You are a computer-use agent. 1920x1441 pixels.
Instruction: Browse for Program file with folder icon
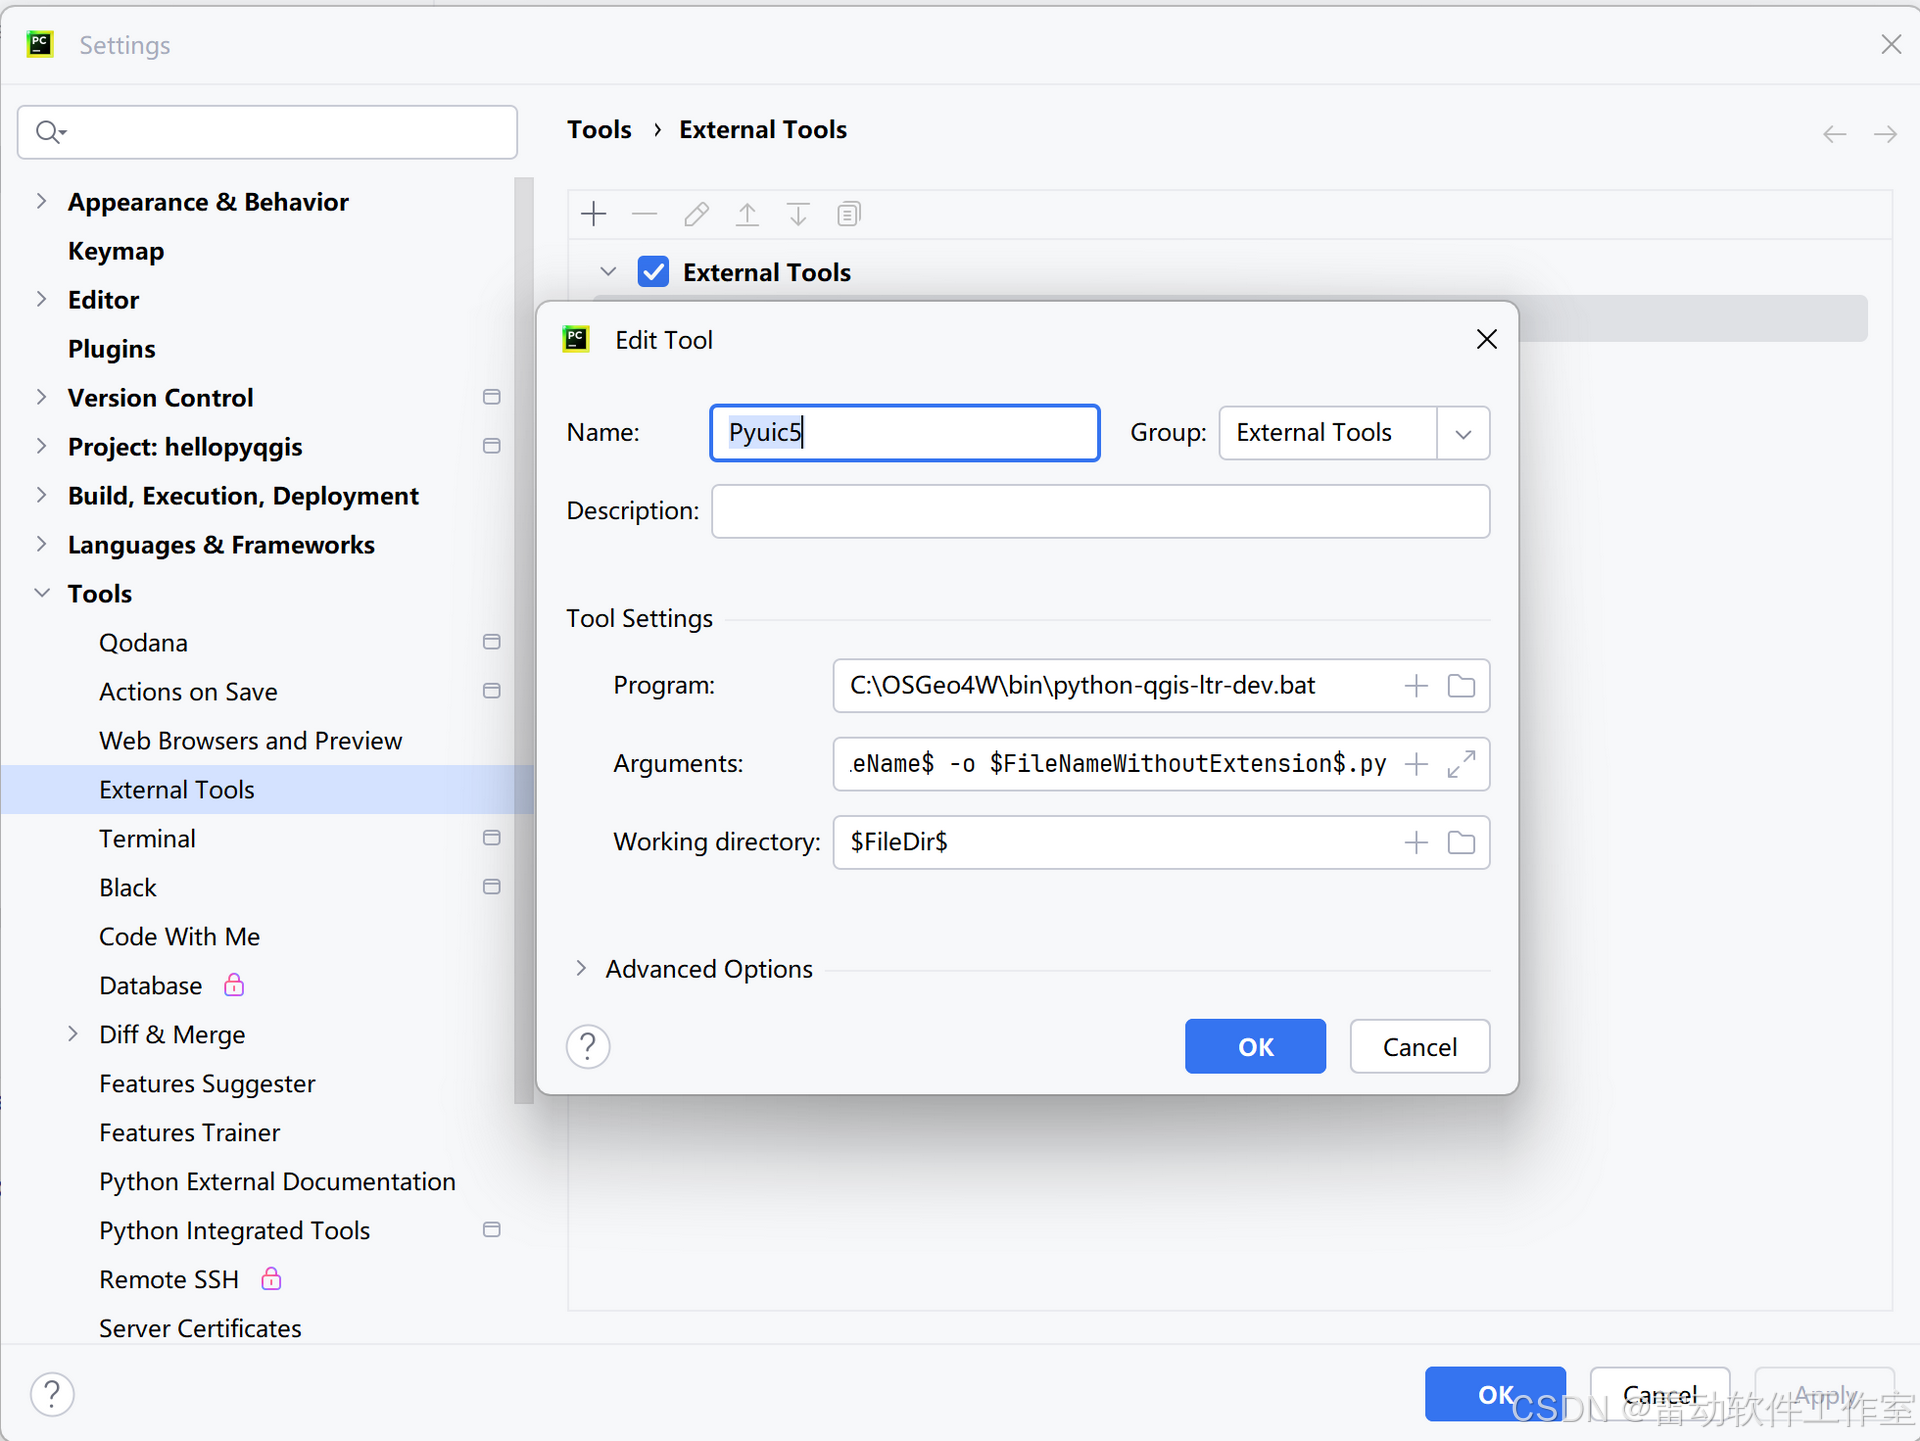[1461, 686]
